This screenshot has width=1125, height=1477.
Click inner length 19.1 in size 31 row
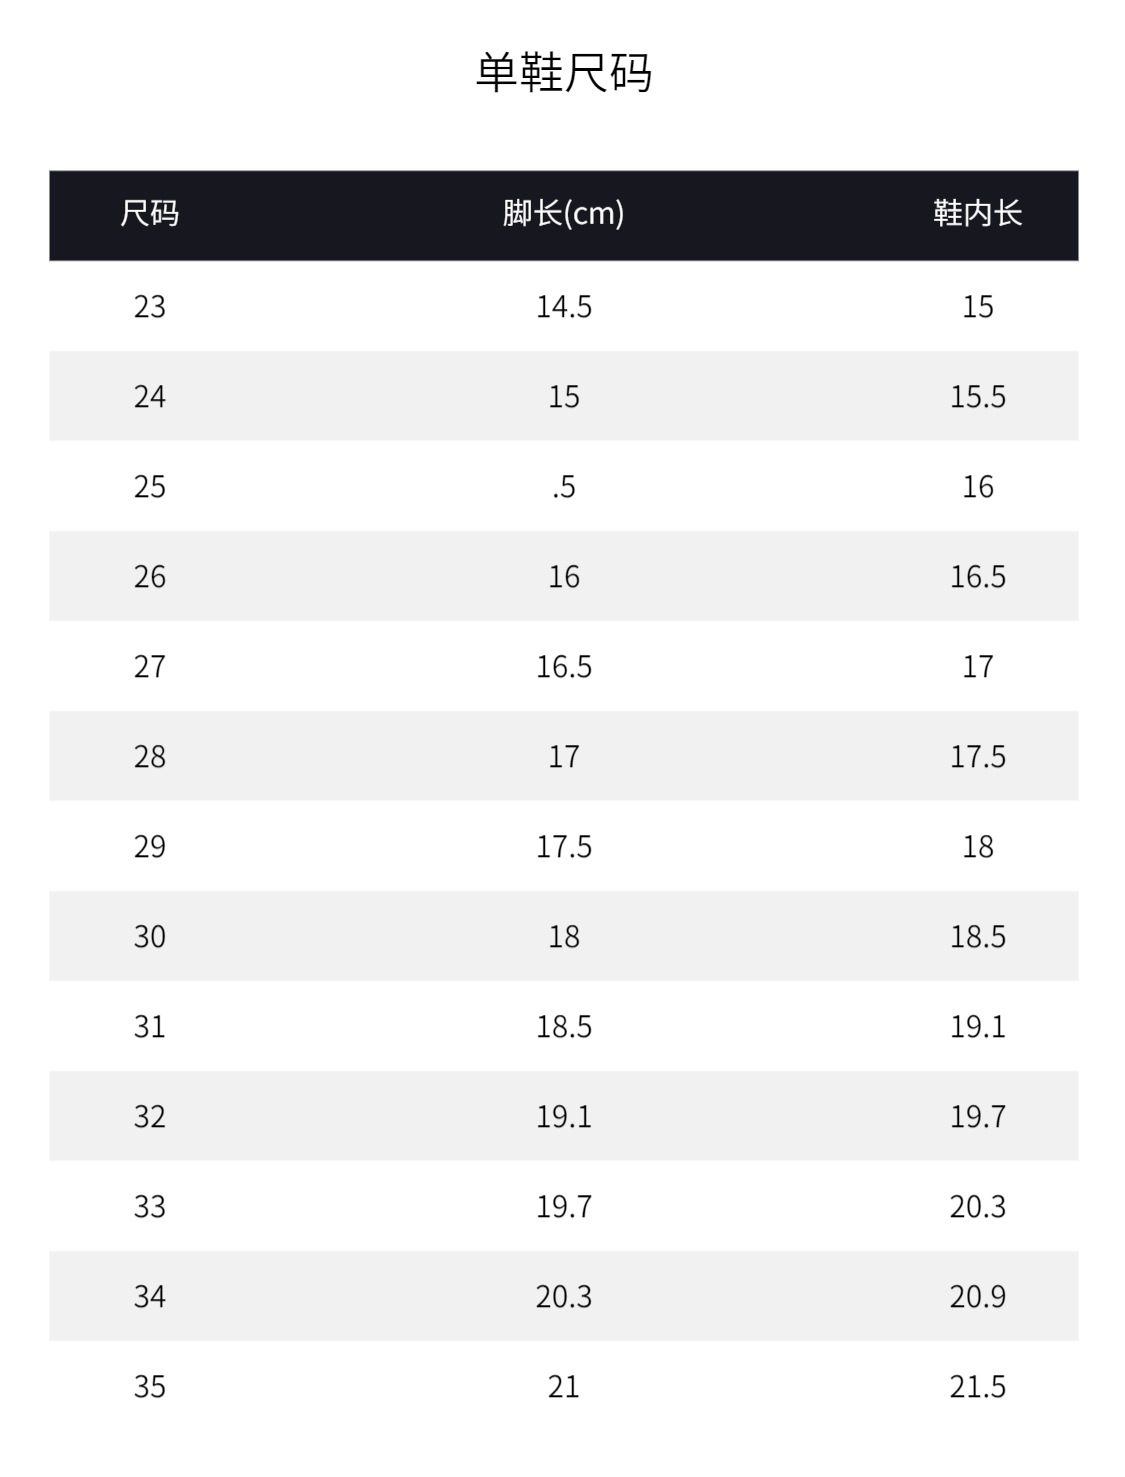click(x=977, y=1026)
